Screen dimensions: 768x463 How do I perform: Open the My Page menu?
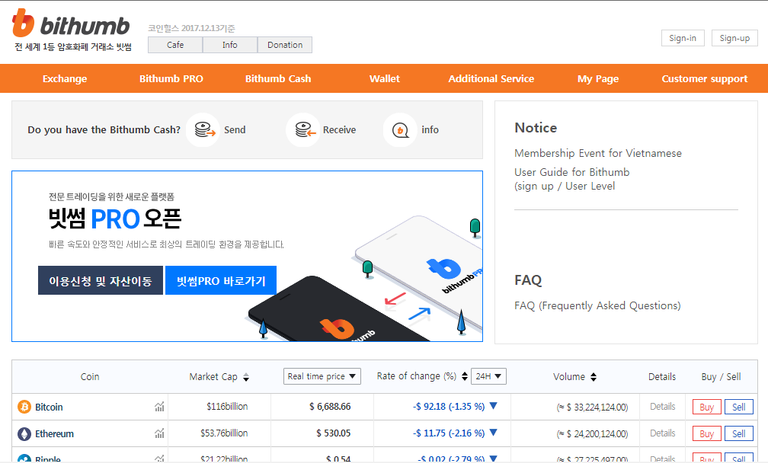point(598,78)
